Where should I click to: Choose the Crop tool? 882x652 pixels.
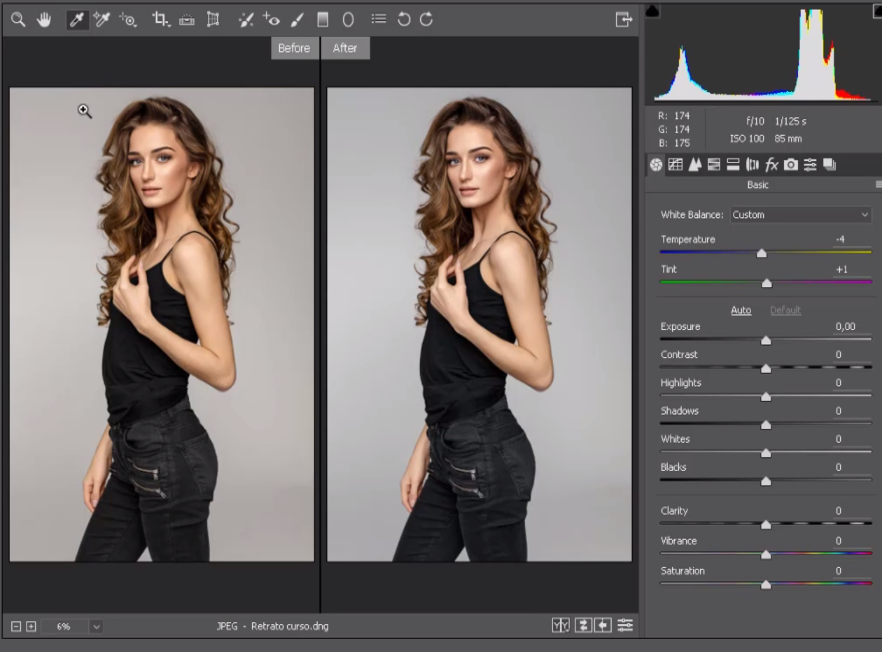(160, 19)
